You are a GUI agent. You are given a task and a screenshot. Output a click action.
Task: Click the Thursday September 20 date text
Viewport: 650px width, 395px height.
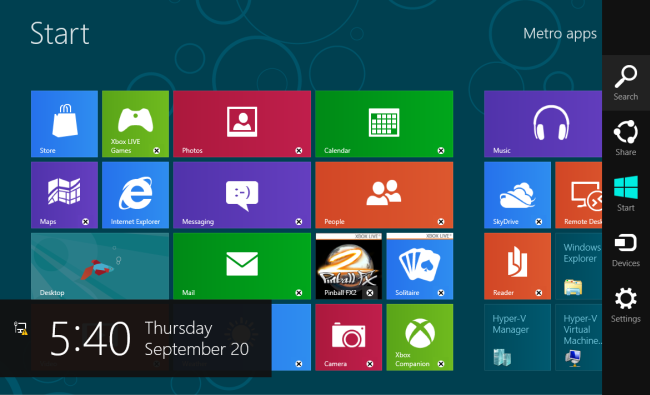[196, 339]
